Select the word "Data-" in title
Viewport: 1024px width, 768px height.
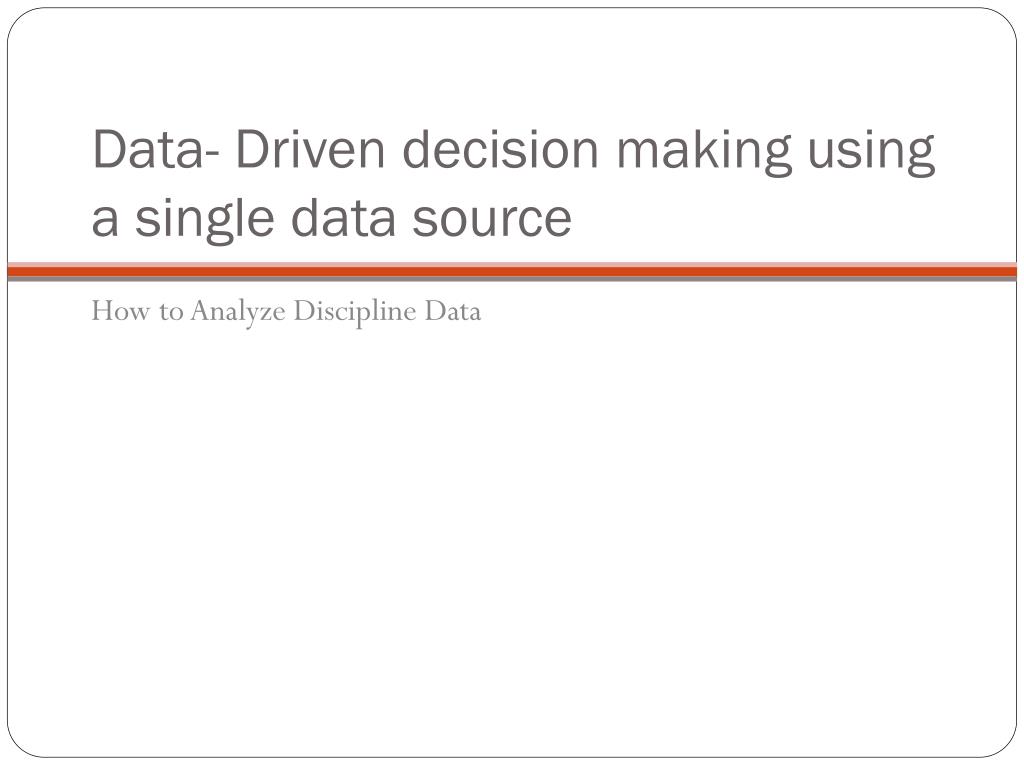[x=157, y=150]
